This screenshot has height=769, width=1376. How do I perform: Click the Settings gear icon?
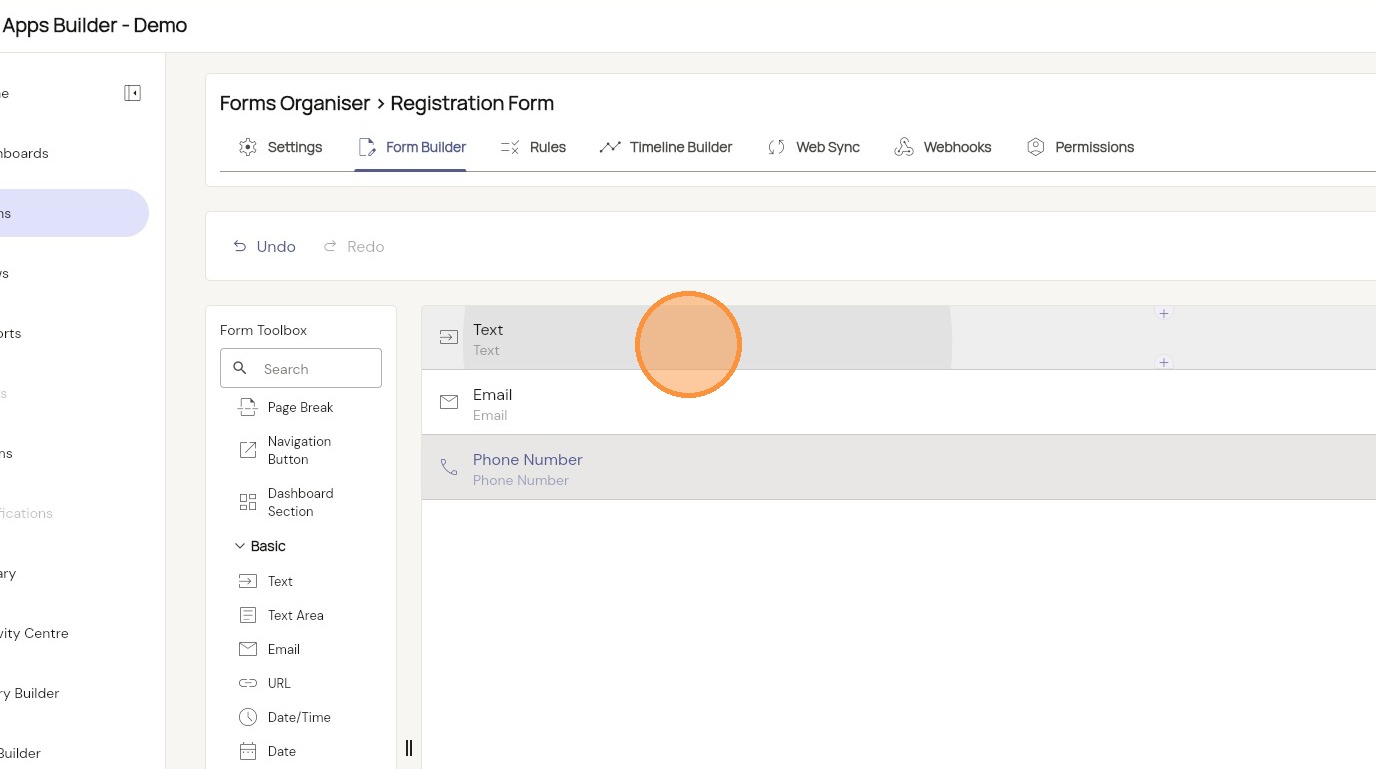tap(247, 147)
